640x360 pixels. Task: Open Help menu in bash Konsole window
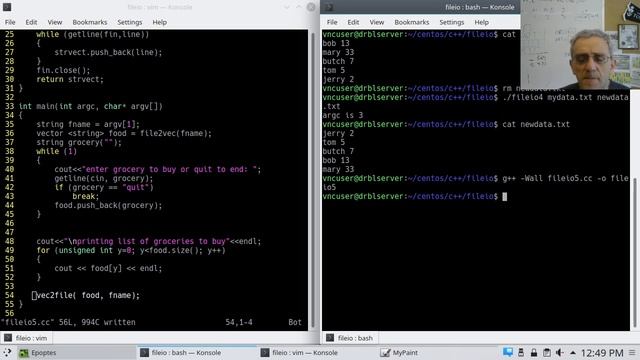pyautogui.click(x=482, y=22)
